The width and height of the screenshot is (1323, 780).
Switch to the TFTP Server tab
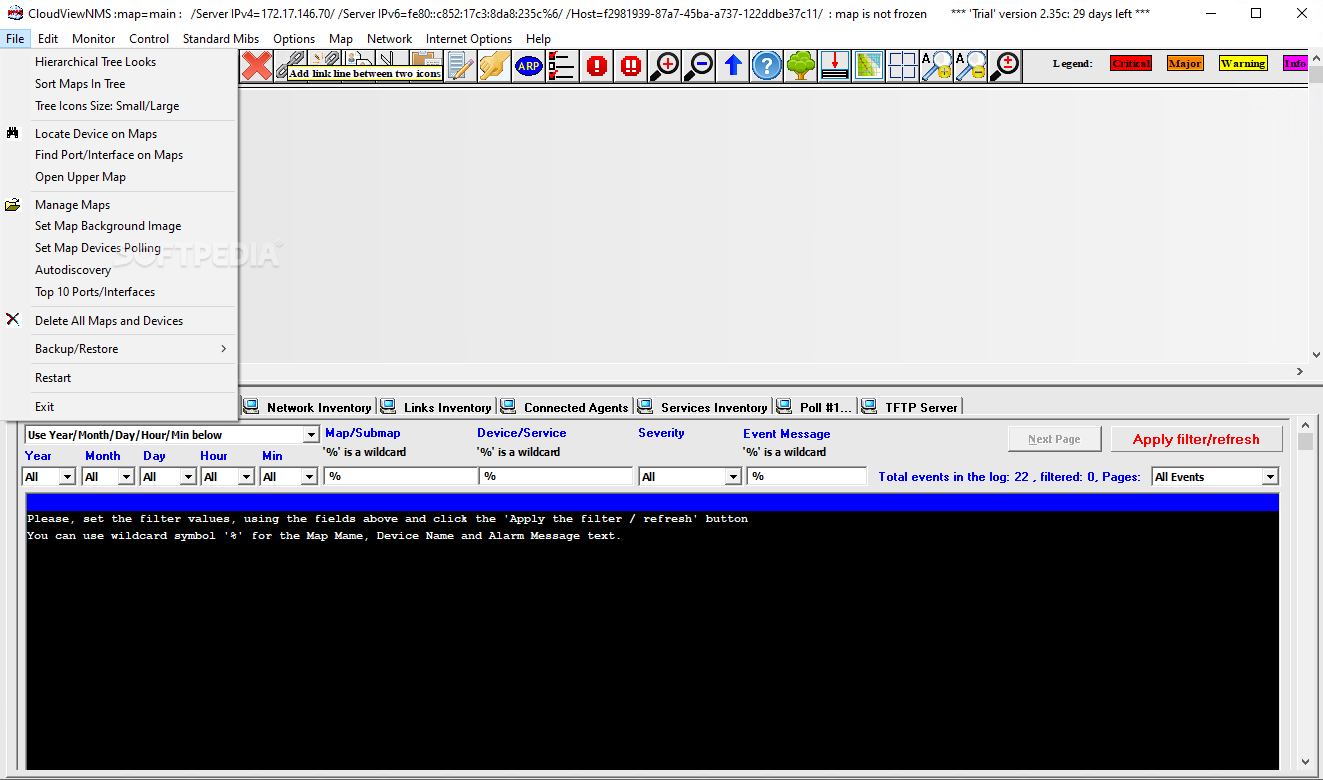pyautogui.click(x=910, y=406)
